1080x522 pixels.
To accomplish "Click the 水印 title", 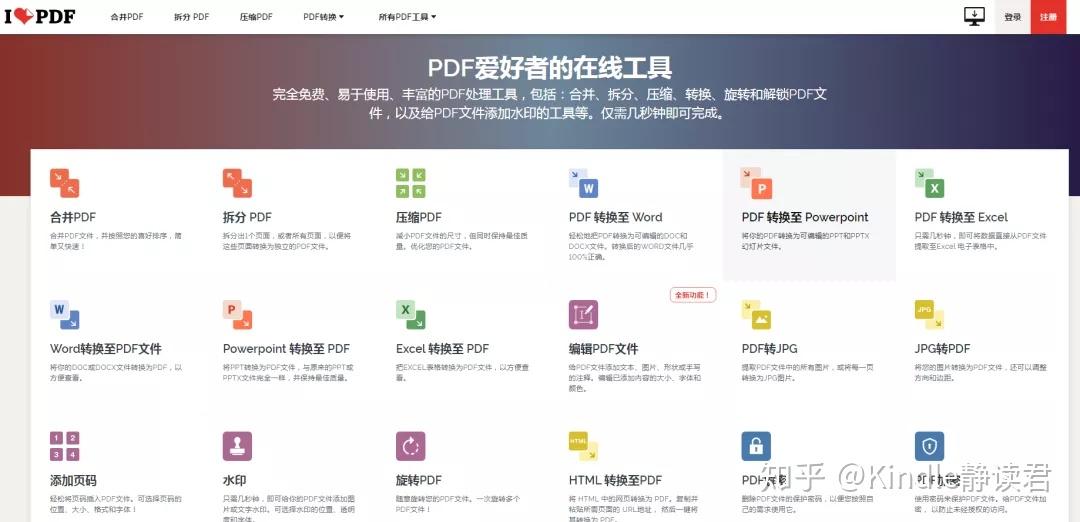I will 234,480.
